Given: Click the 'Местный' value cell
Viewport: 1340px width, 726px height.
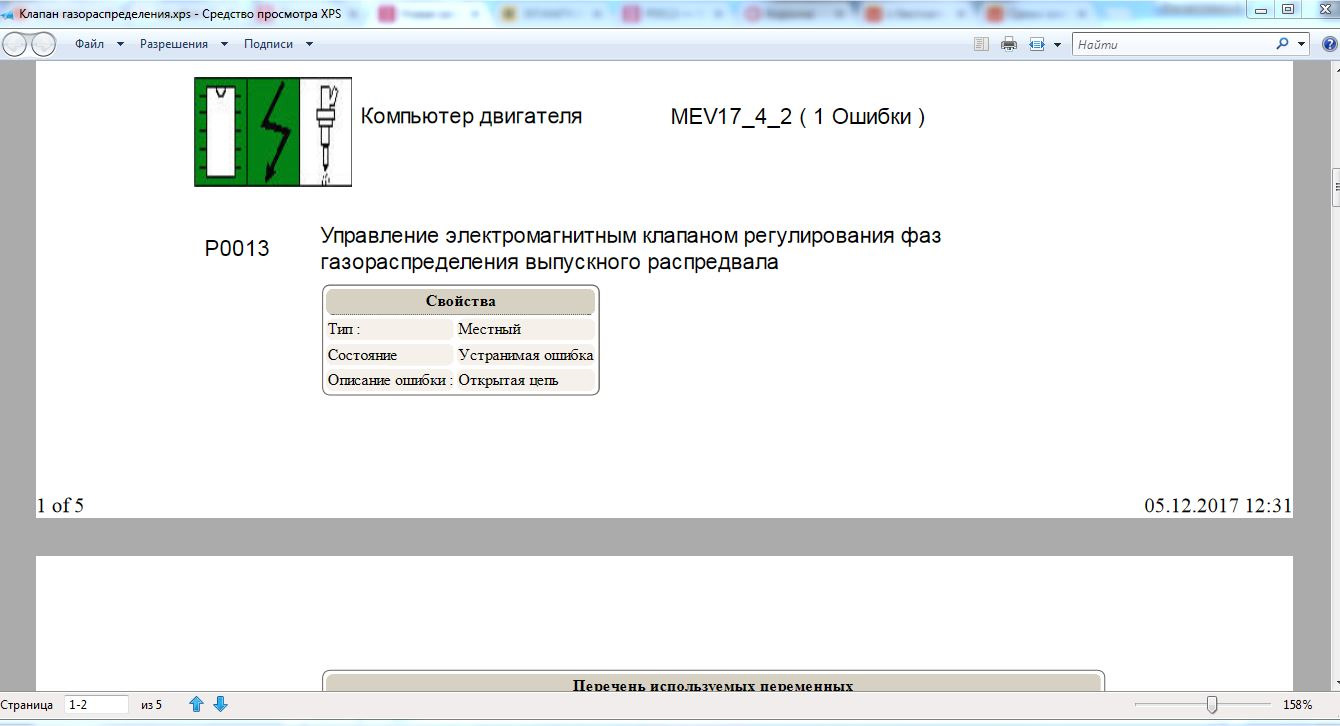Looking at the screenshot, I should pos(526,329).
